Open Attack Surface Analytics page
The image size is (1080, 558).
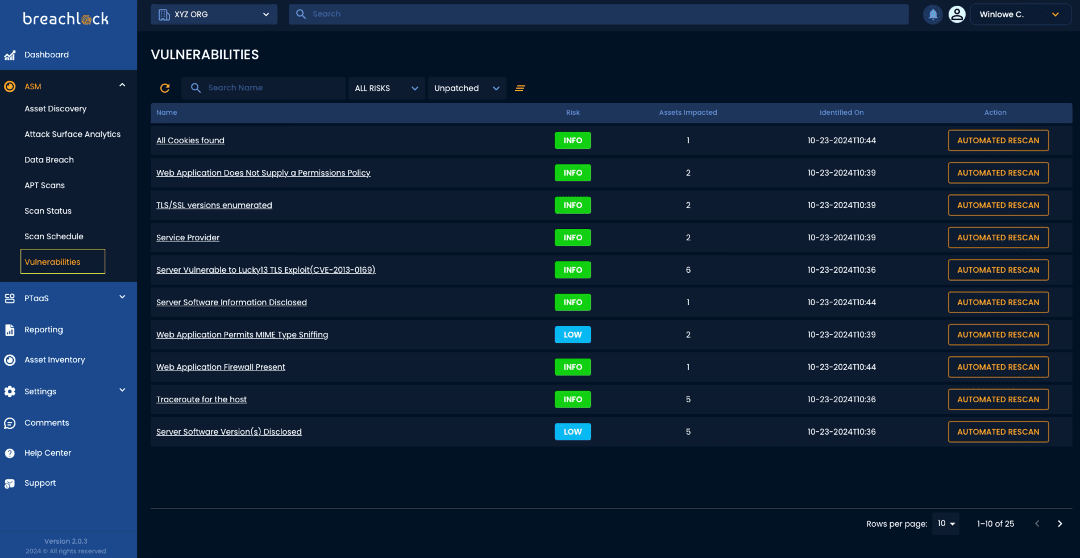click(x=72, y=134)
